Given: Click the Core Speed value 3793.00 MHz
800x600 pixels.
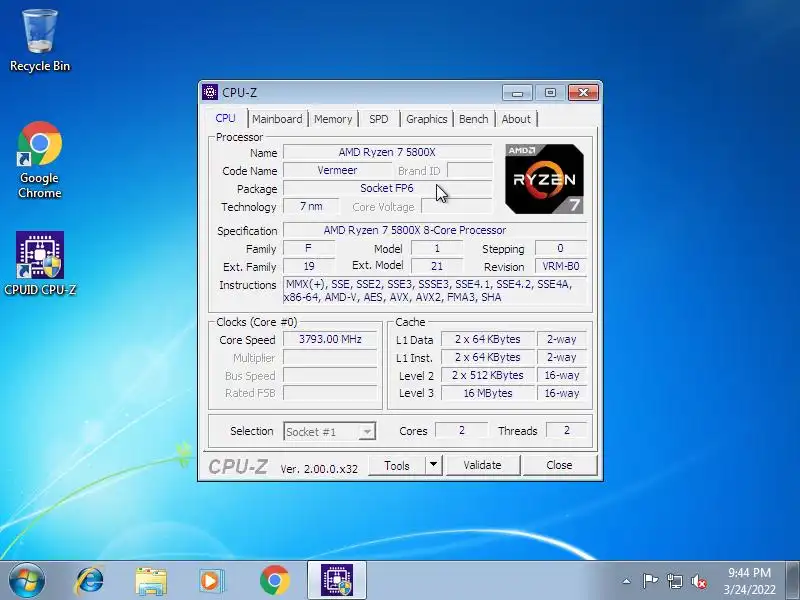Looking at the screenshot, I should click(330, 339).
